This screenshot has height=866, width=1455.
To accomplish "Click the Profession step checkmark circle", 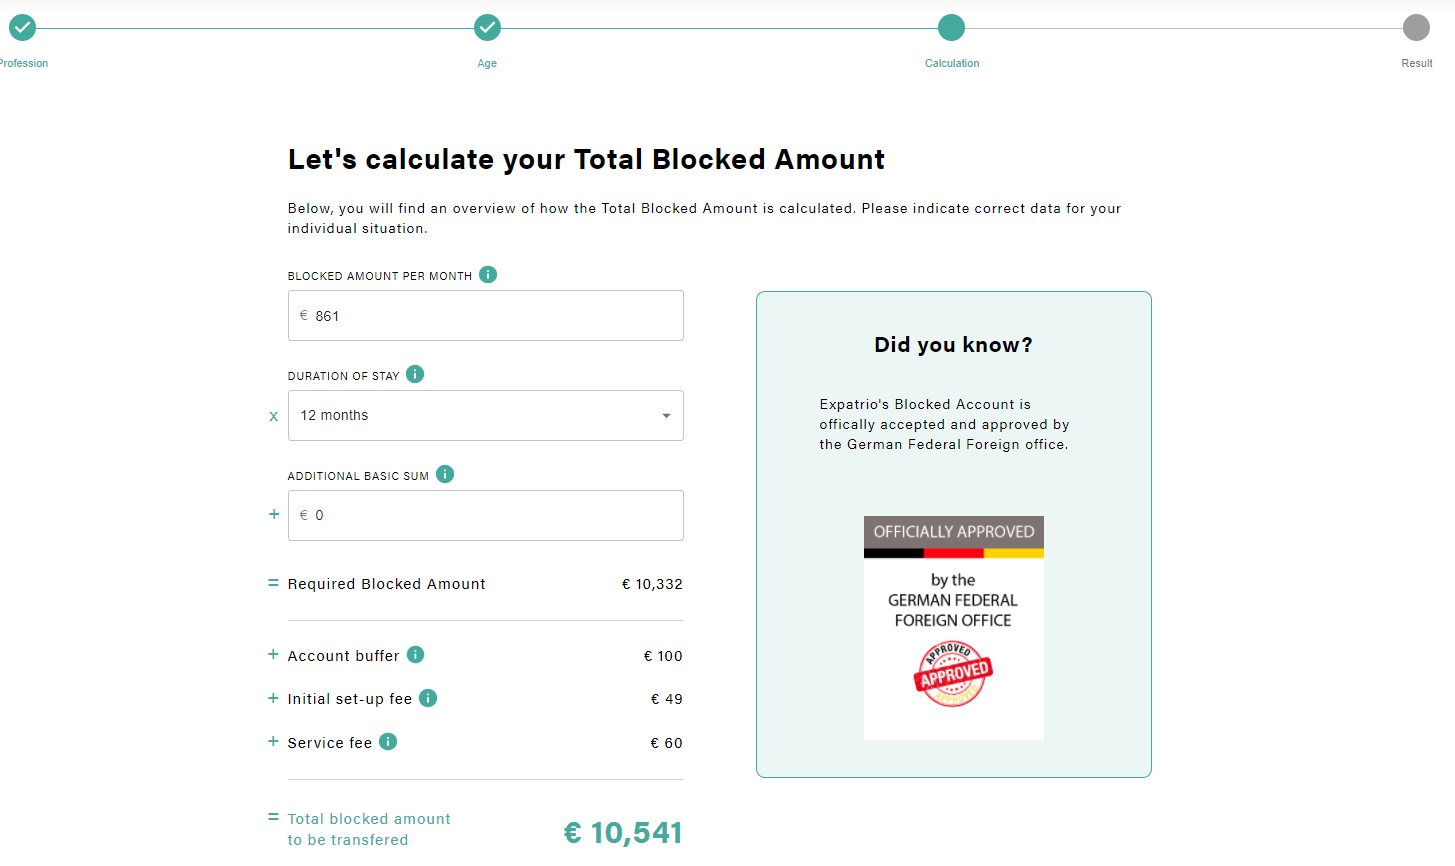I will tap(22, 28).
